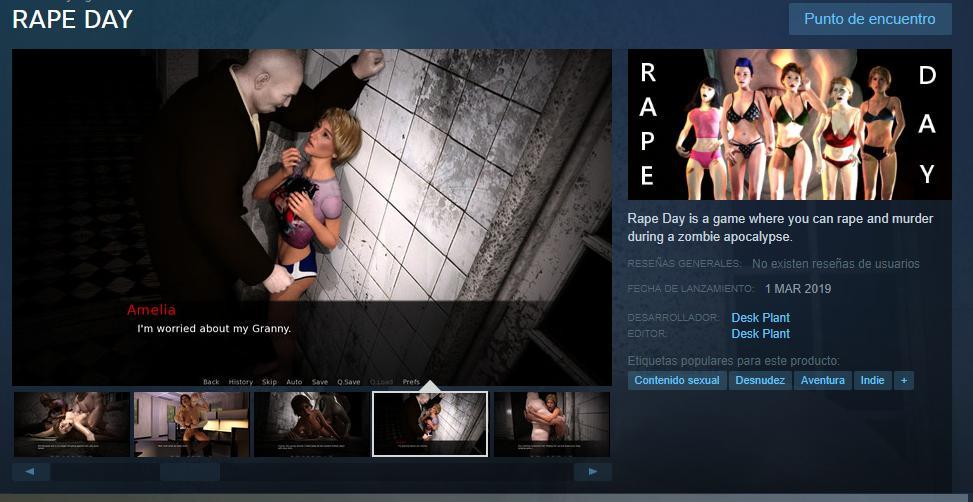Select the 'Desnudez' tag
This screenshot has height=502, width=973.
760,380
